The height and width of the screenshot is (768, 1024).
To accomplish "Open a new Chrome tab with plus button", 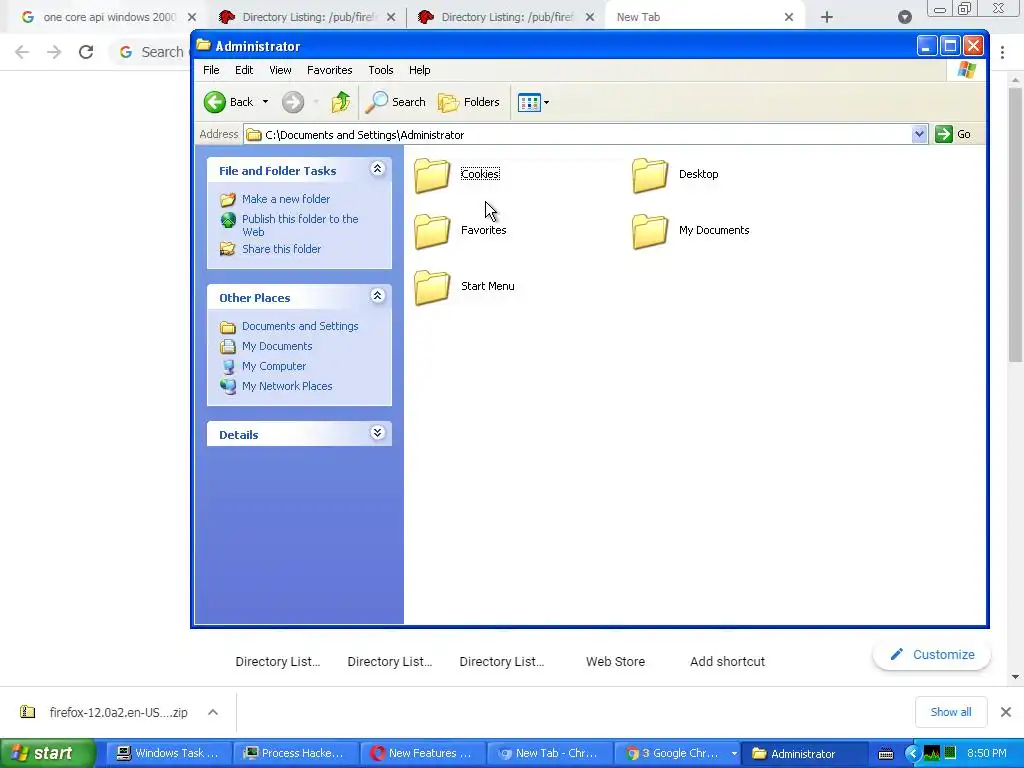I will [827, 17].
